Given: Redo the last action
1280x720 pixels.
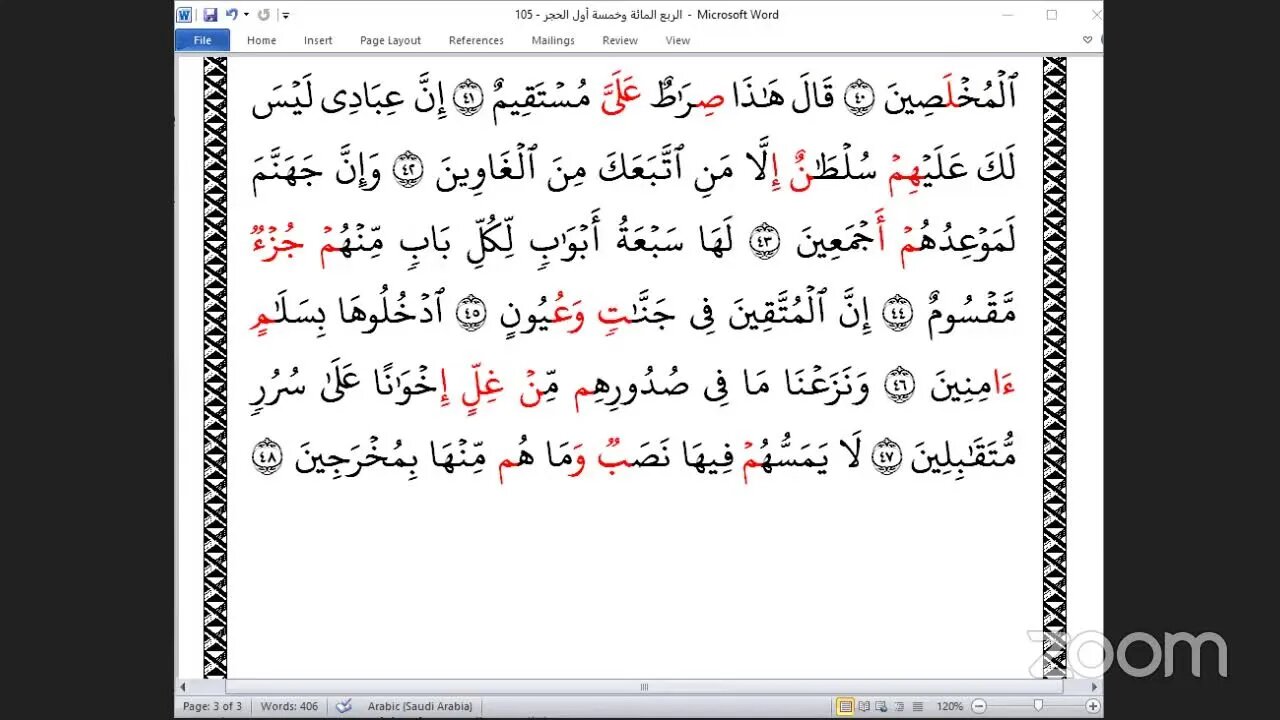Looking at the screenshot, I should tap(263, 15).
